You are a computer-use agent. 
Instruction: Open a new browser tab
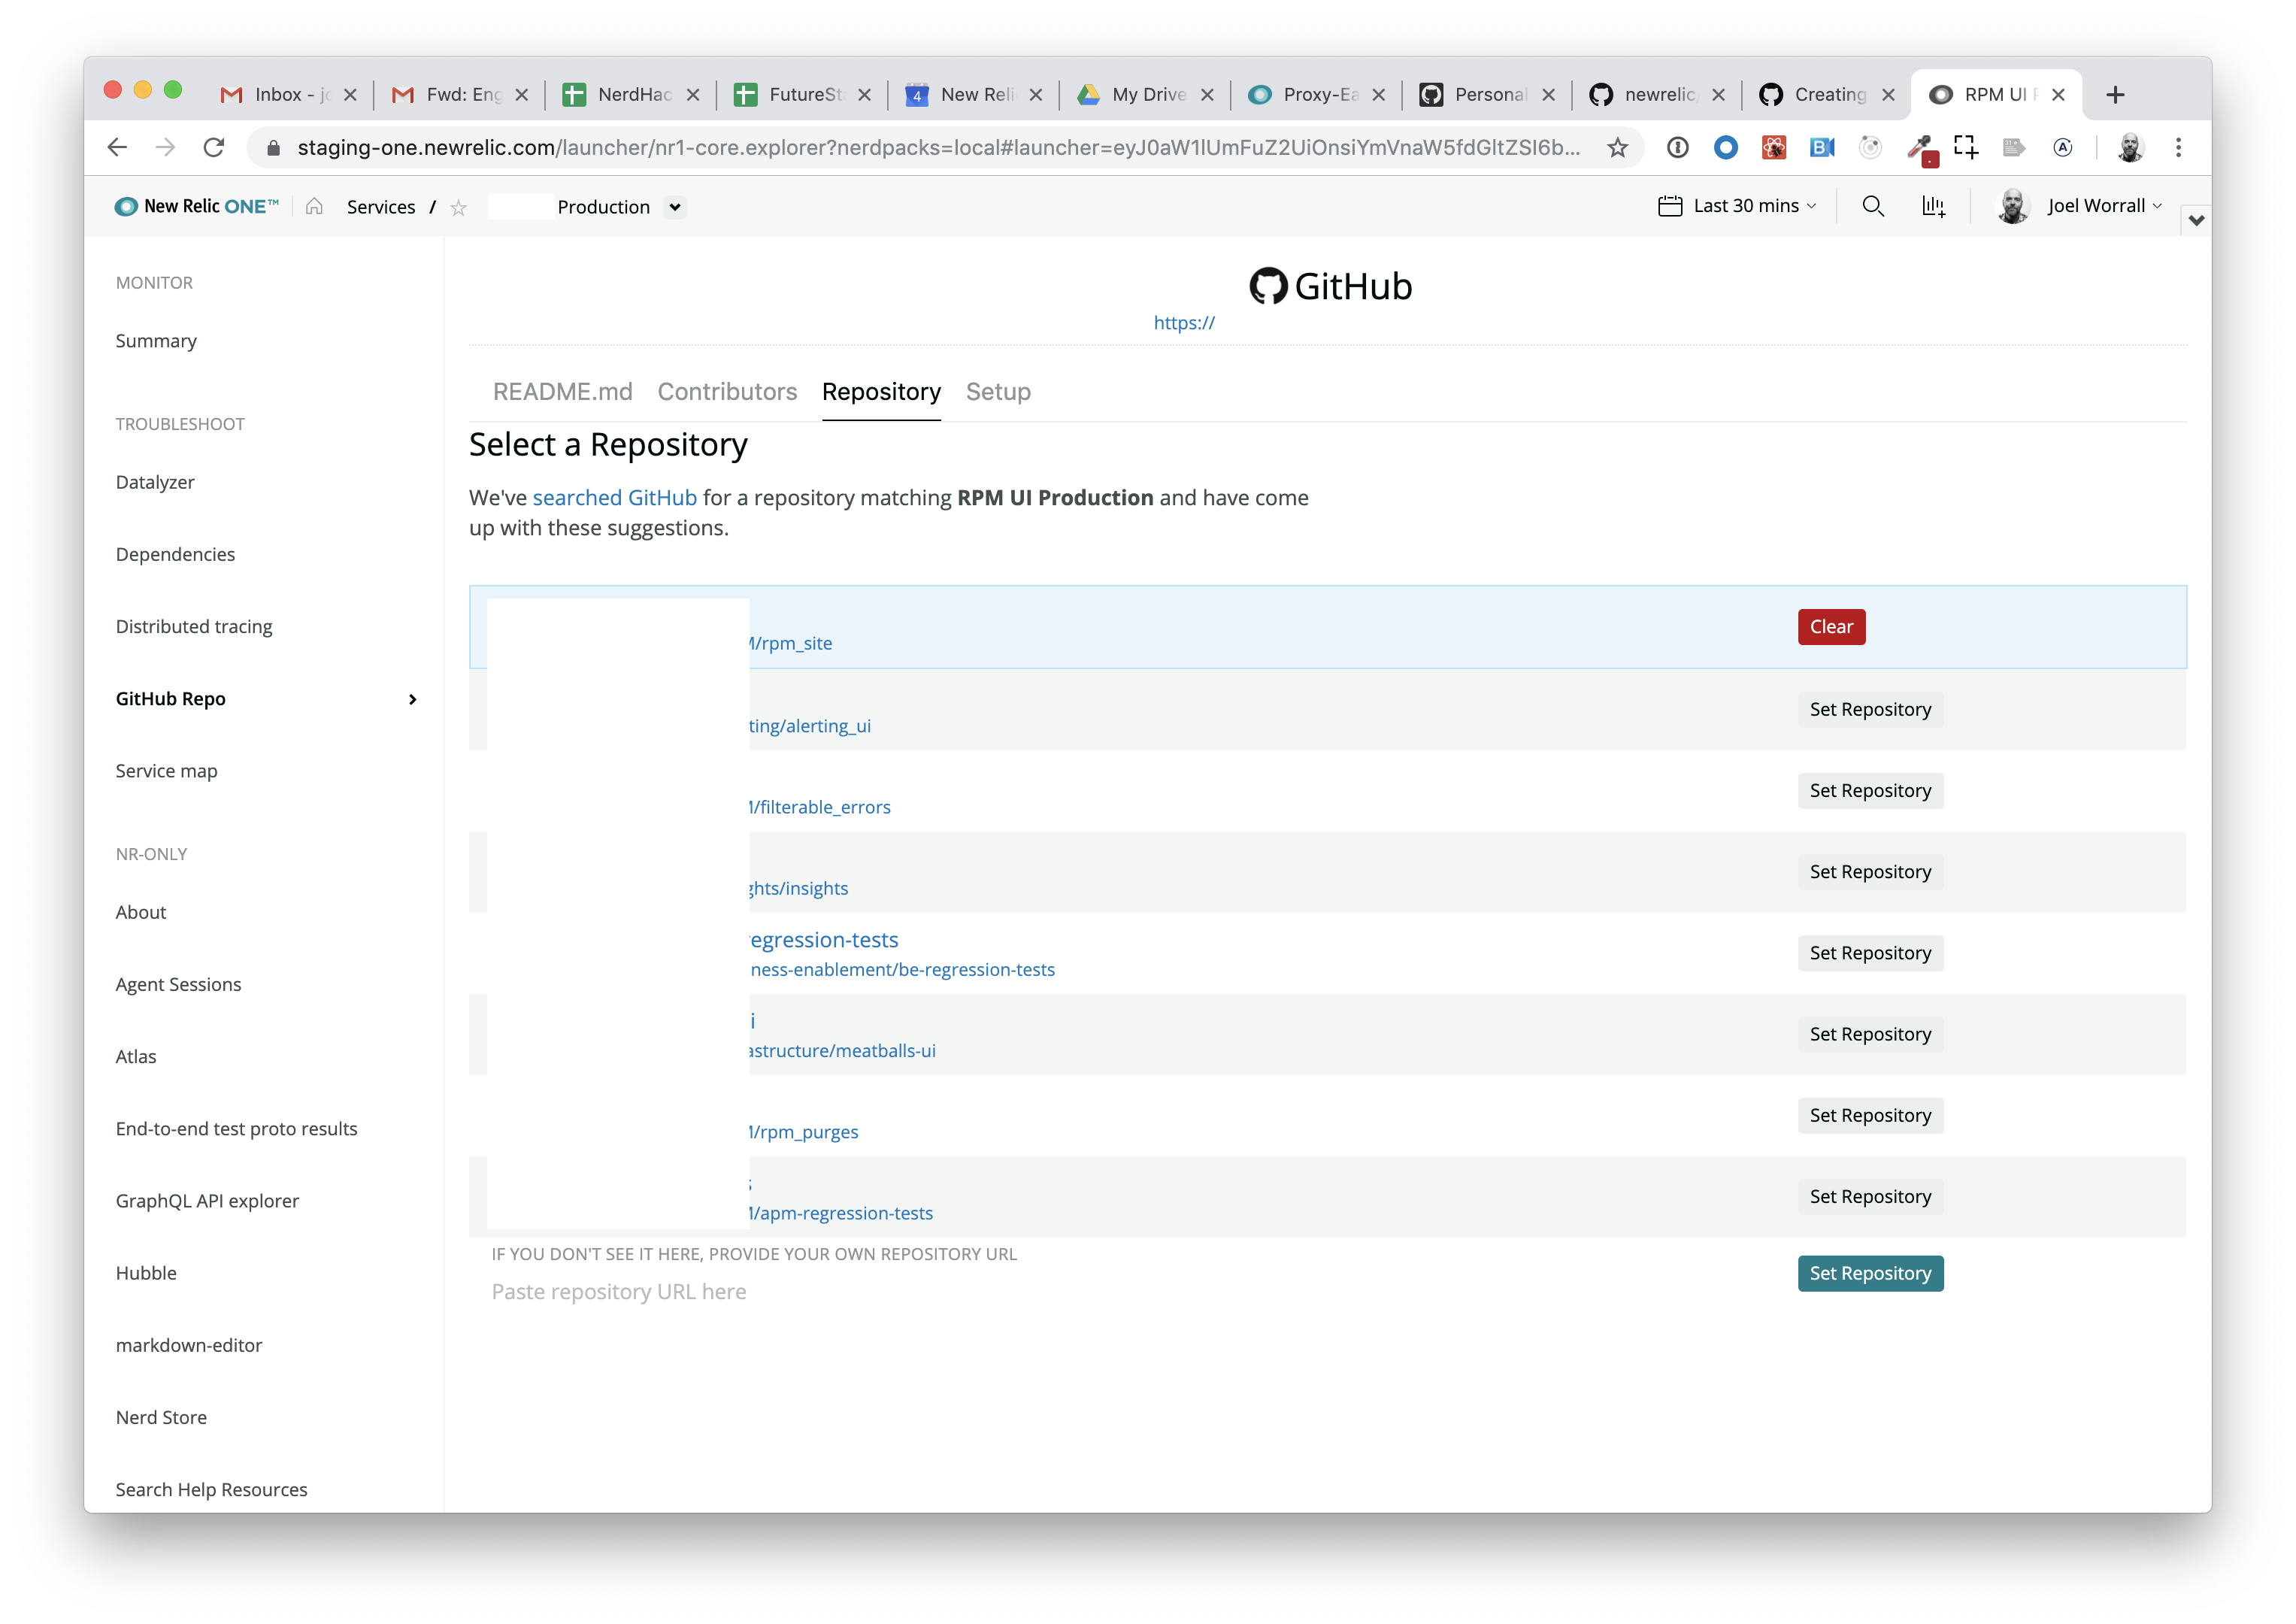pyautogui.click(x=2115, y=95)
